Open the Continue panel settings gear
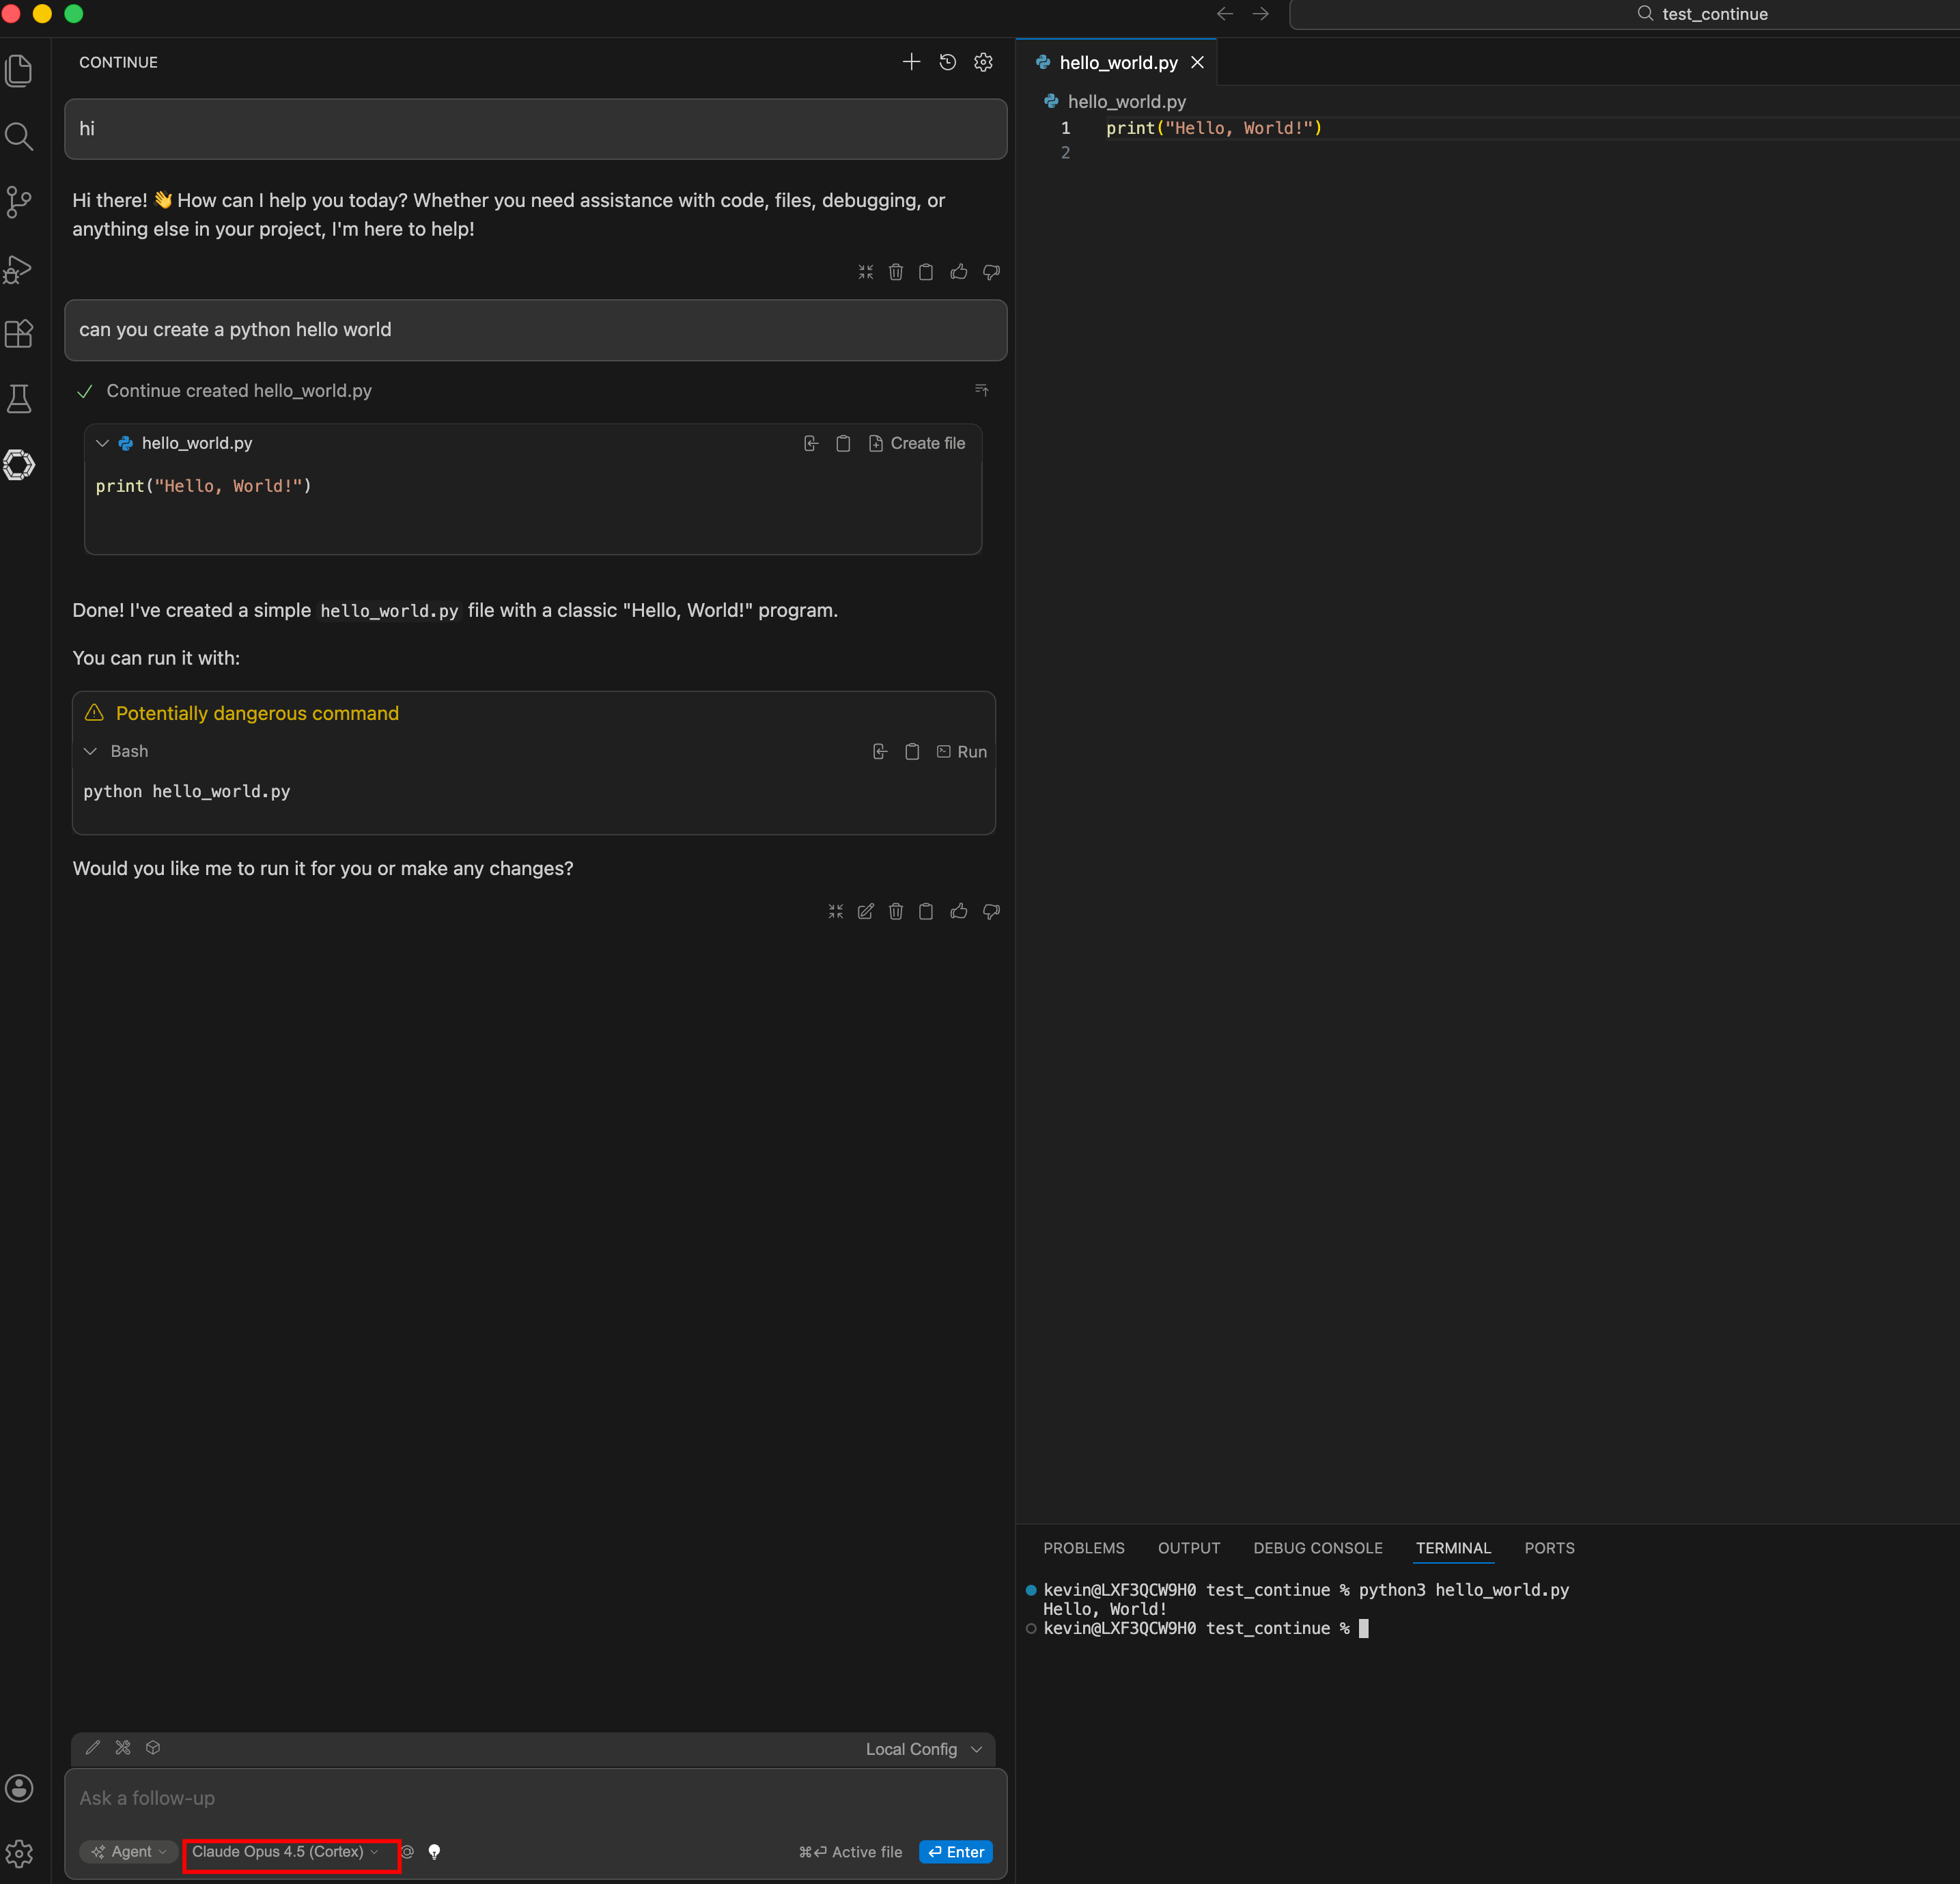This screenshot has height=1884, width=1960. 983,61
